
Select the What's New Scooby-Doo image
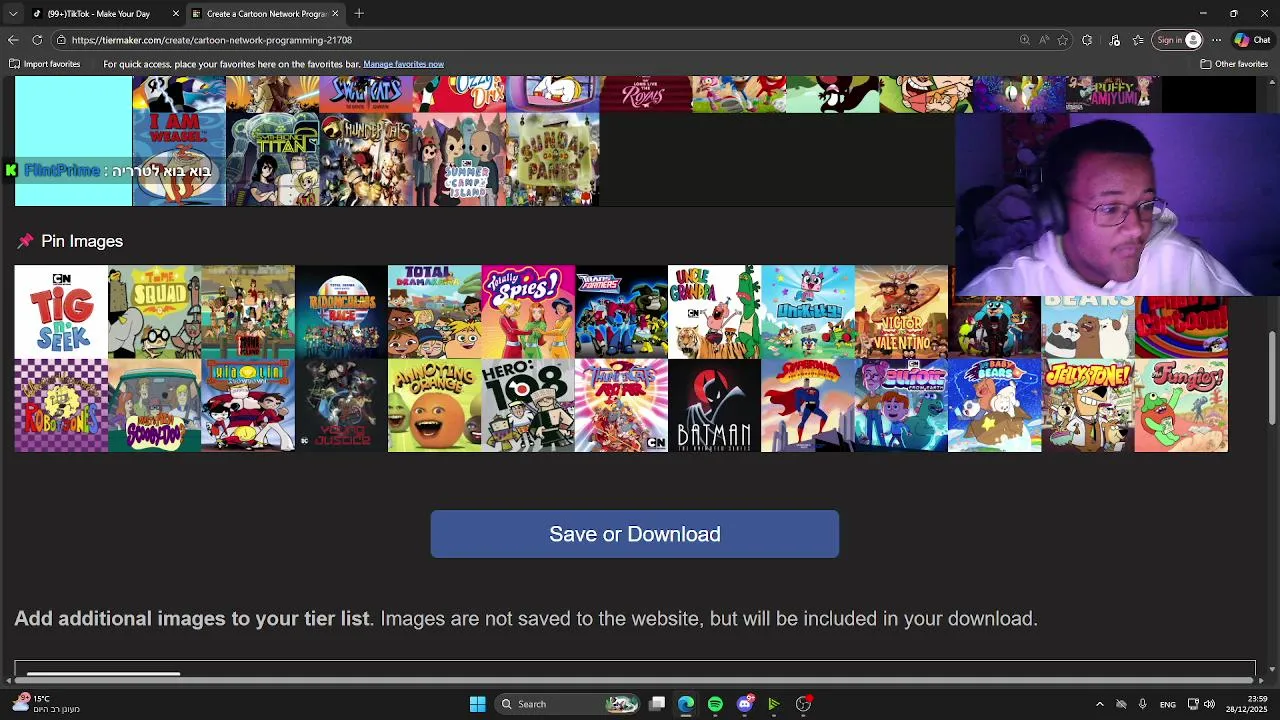(x=154, y=405)
